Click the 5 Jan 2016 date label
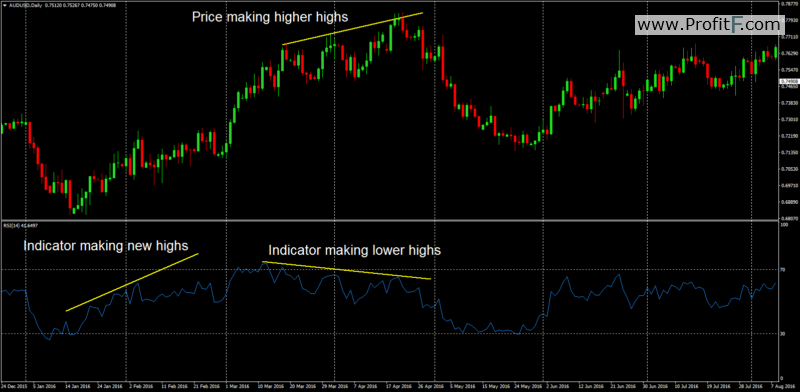Image resolution: width=800 pixels, height=392 pixels. point(44,387)
